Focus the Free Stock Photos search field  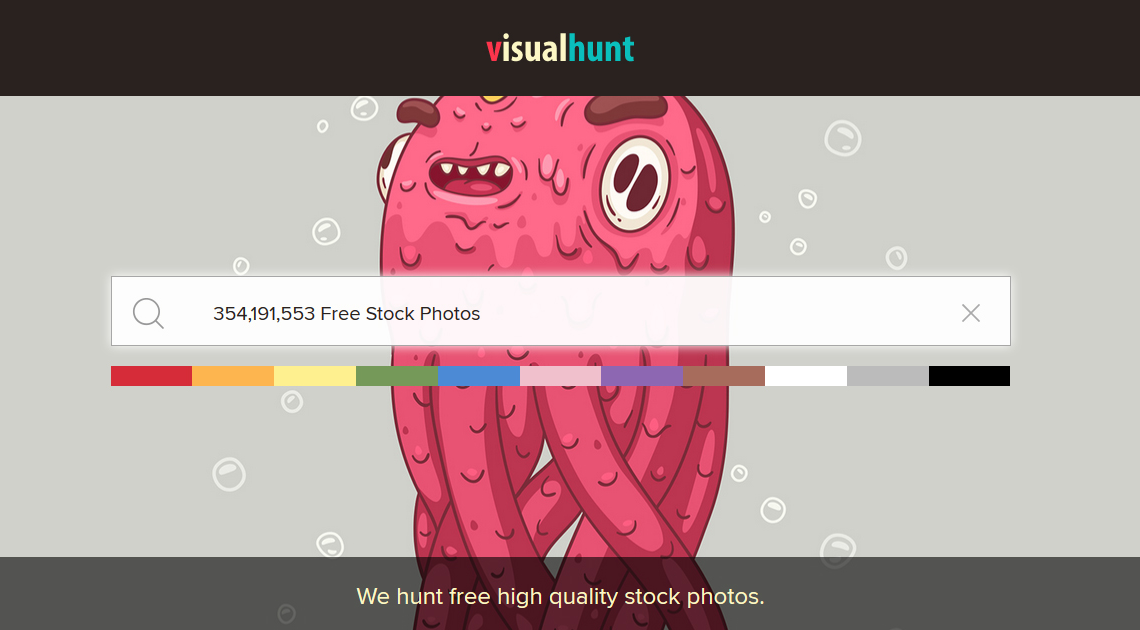pos(561,311)
